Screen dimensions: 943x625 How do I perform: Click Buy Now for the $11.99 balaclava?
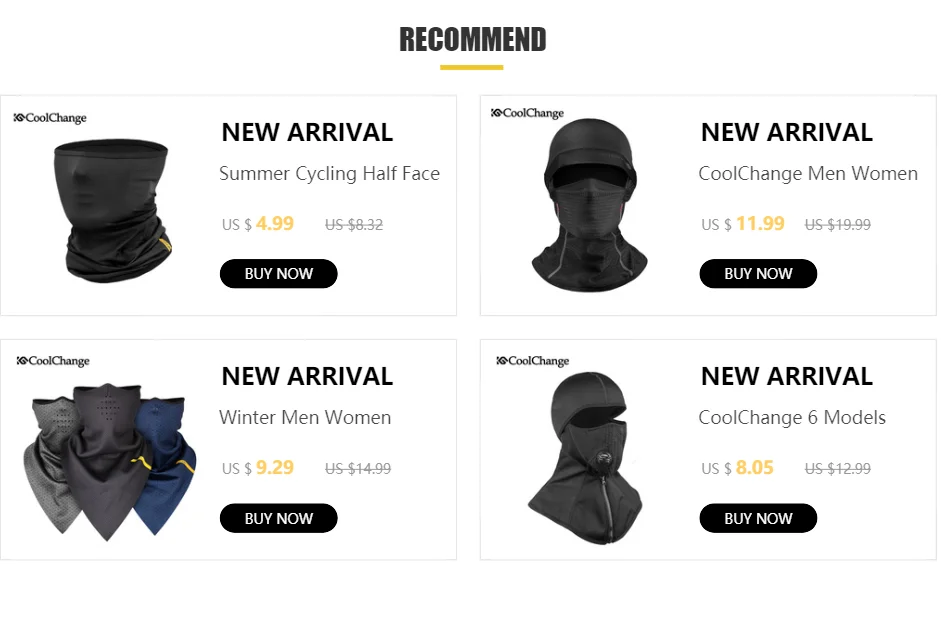point(758,274)
